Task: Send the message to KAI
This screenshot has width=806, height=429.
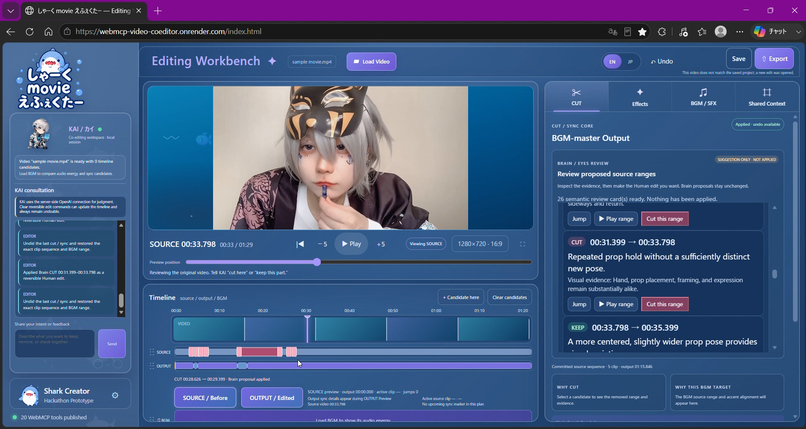Action: 112,344
